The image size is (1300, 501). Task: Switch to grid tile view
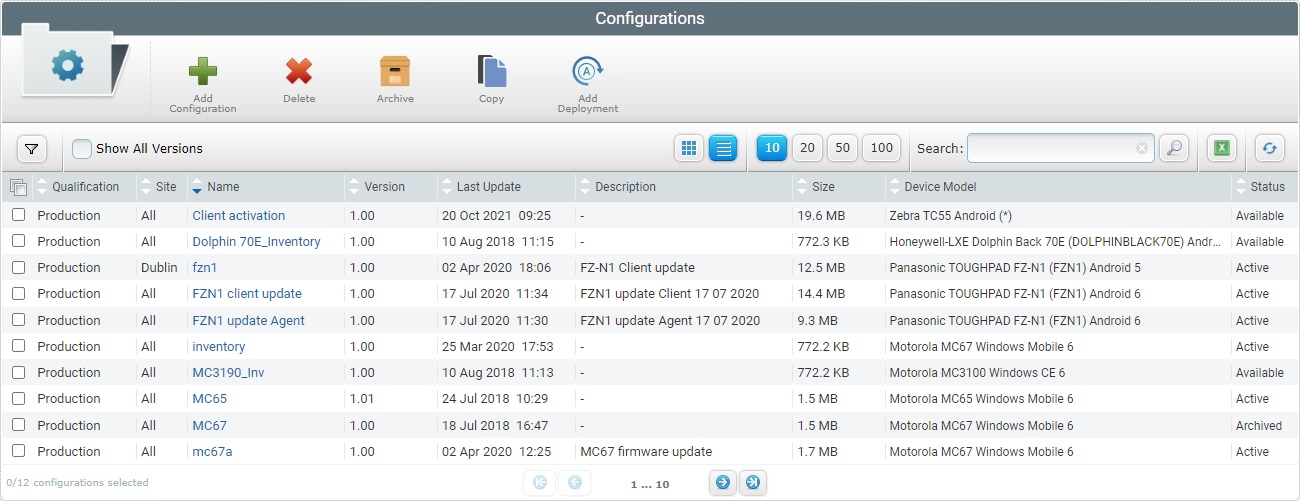pyautogui.click(x=688, y=148)
